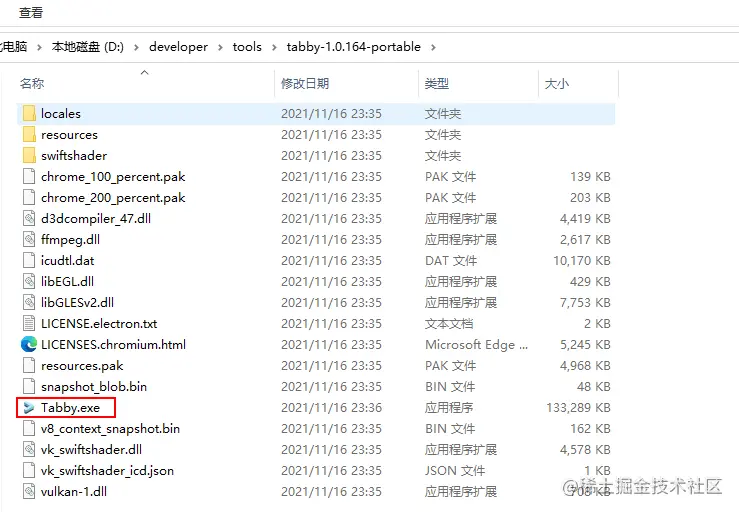
Task: Click the JSON 文件 type cell
Action: (455, 471)
